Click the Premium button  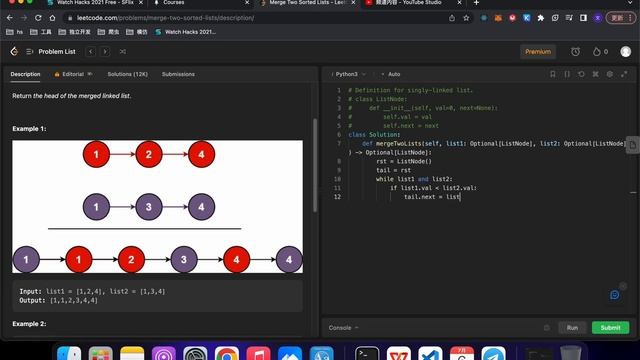[x=538, y=52]
